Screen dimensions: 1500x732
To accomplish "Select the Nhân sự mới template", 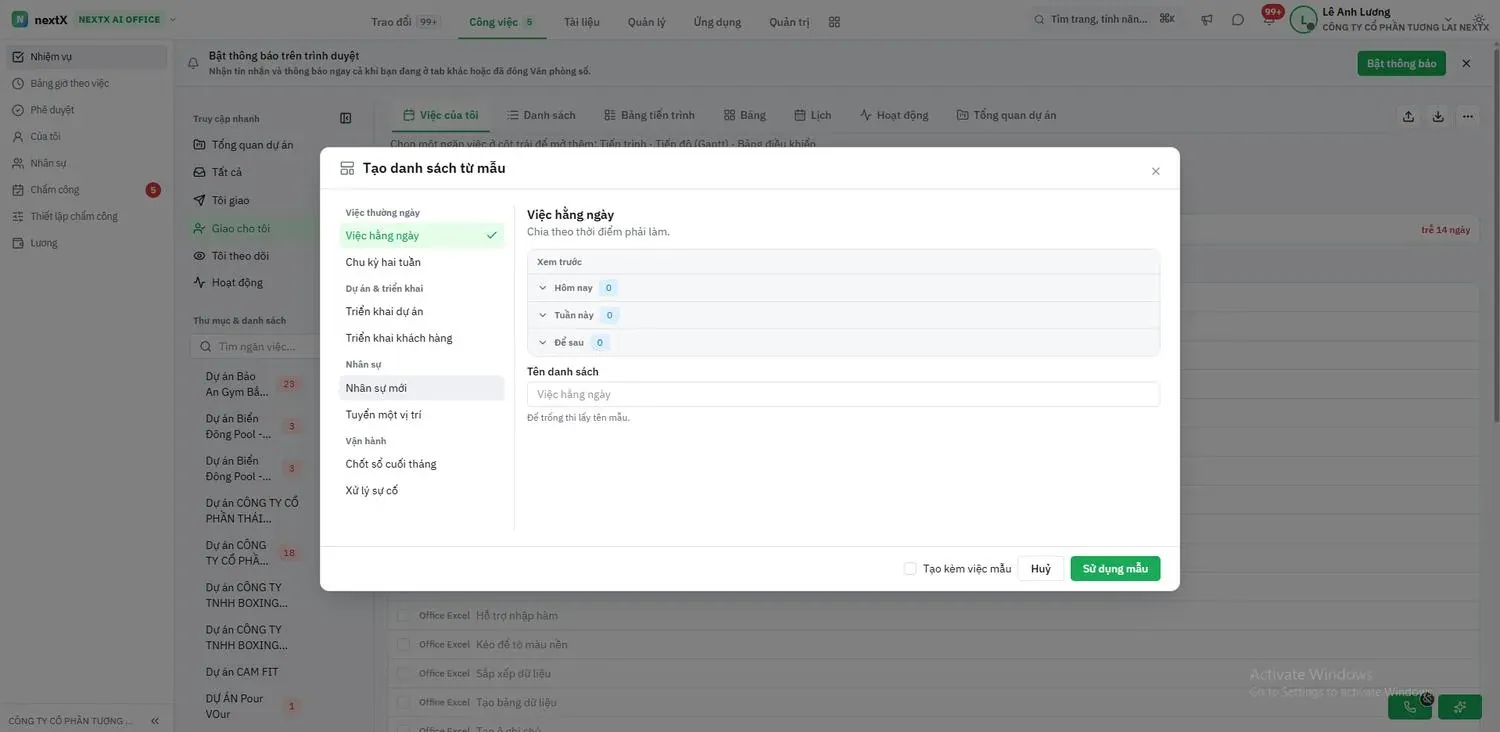I will pyautogui.click(x=422, y=388).
